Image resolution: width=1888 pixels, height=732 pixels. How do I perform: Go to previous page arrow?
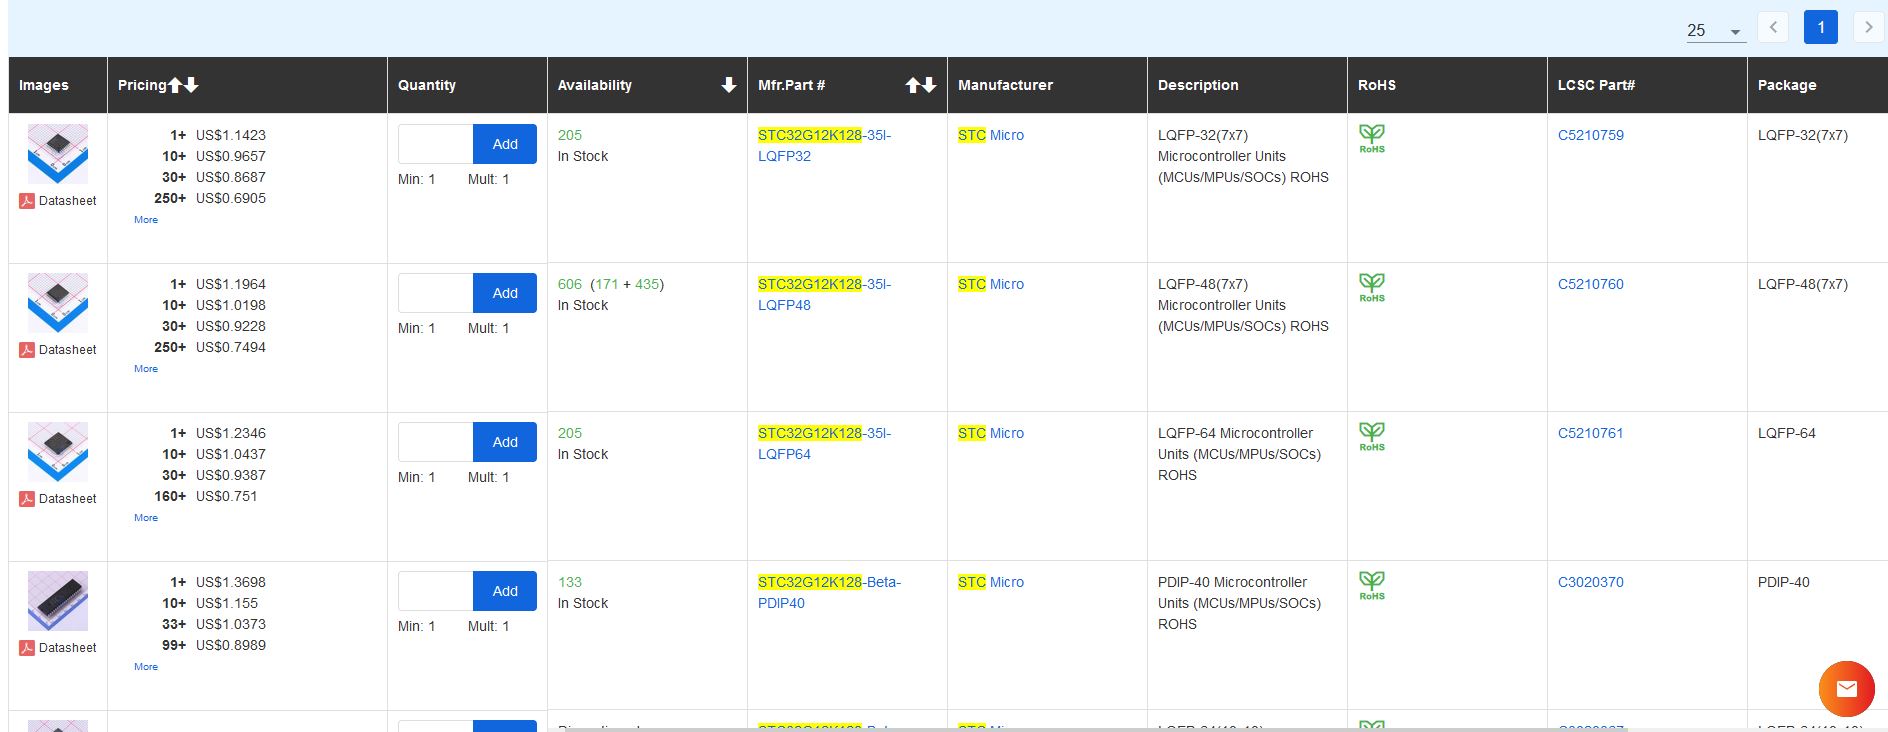pyautogui.click(x=1773, y=27)
